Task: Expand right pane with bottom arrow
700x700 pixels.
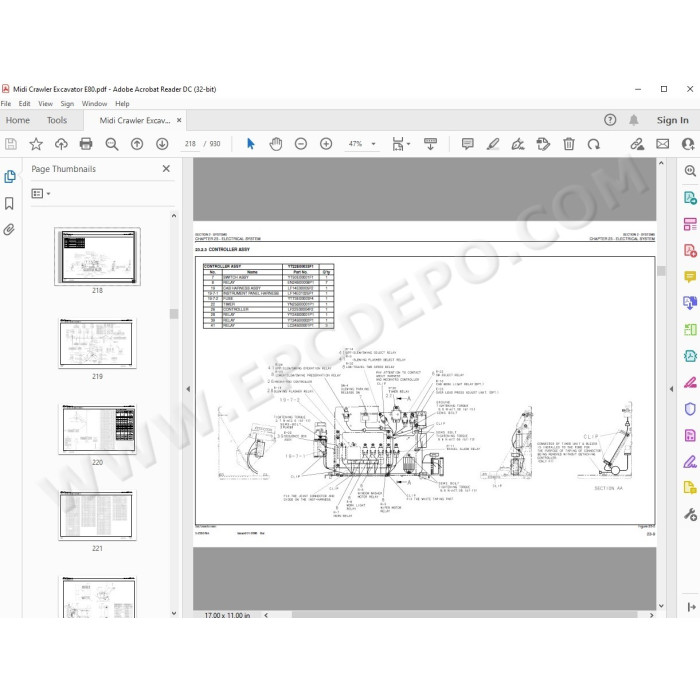Action: (692, 607)
